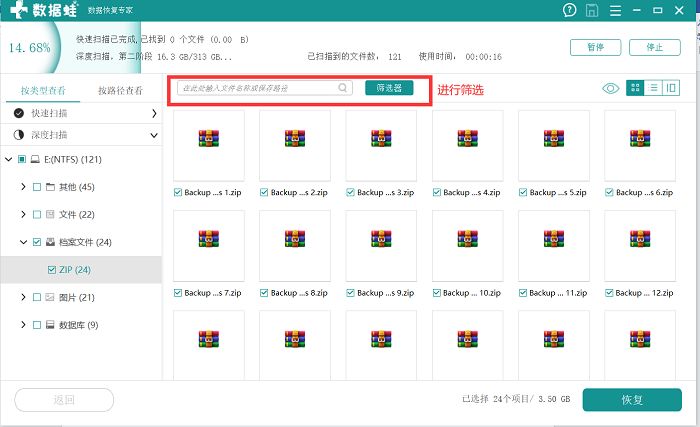Switch to the 按路径查看 tab
700x427 pixels.
[x=121, y=91]
